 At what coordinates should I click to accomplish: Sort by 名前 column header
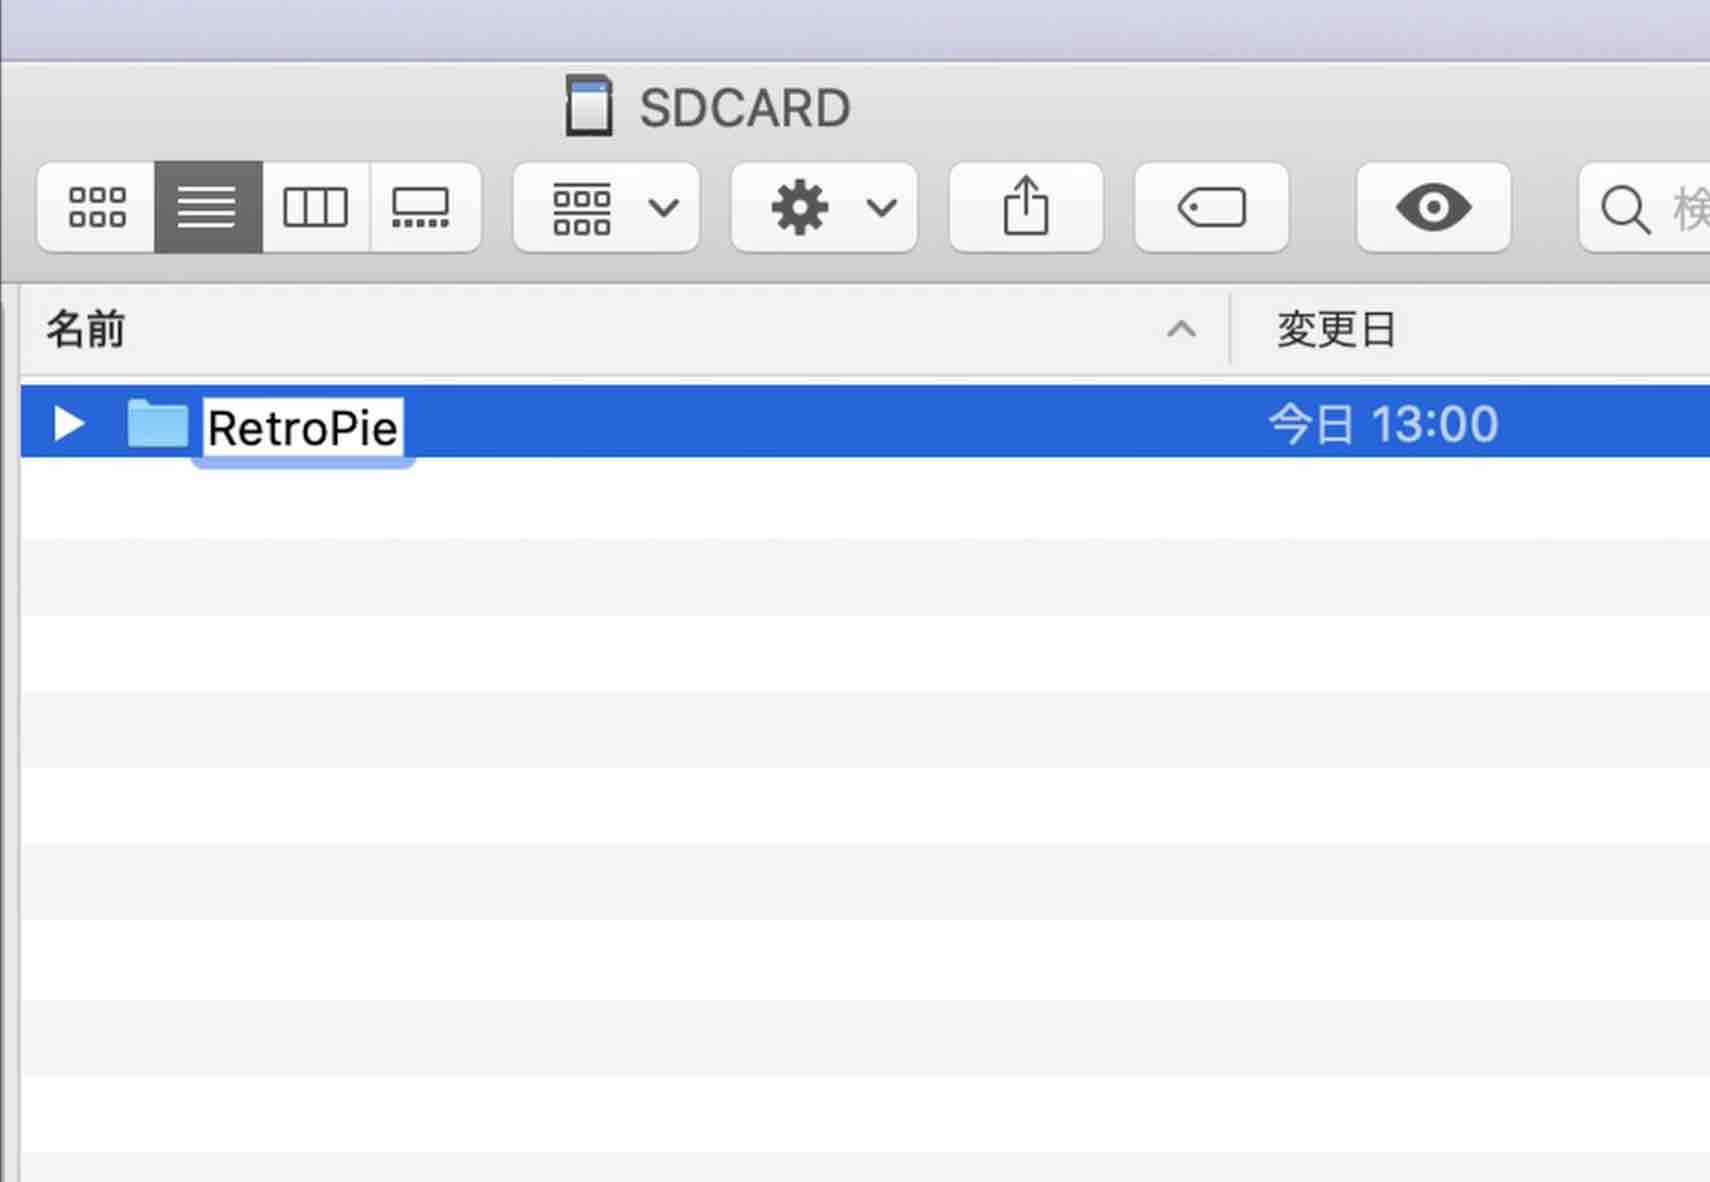pos(625,330)
